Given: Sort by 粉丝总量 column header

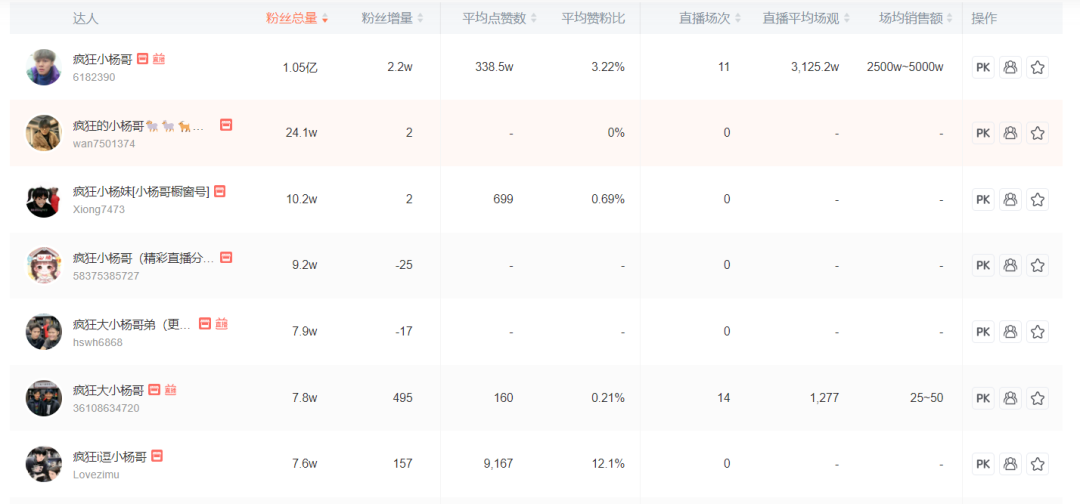Looking at the screenshot, I should click(296, 18).
